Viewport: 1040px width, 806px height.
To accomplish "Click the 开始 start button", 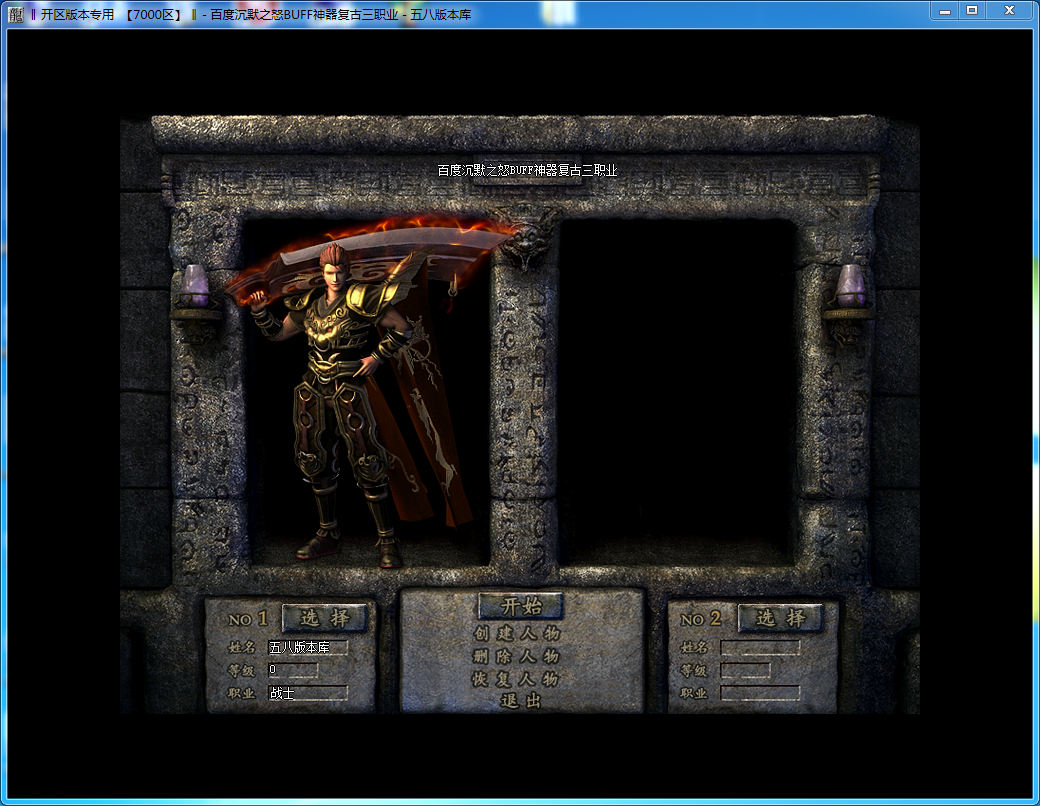I will [x=521, y=606].
